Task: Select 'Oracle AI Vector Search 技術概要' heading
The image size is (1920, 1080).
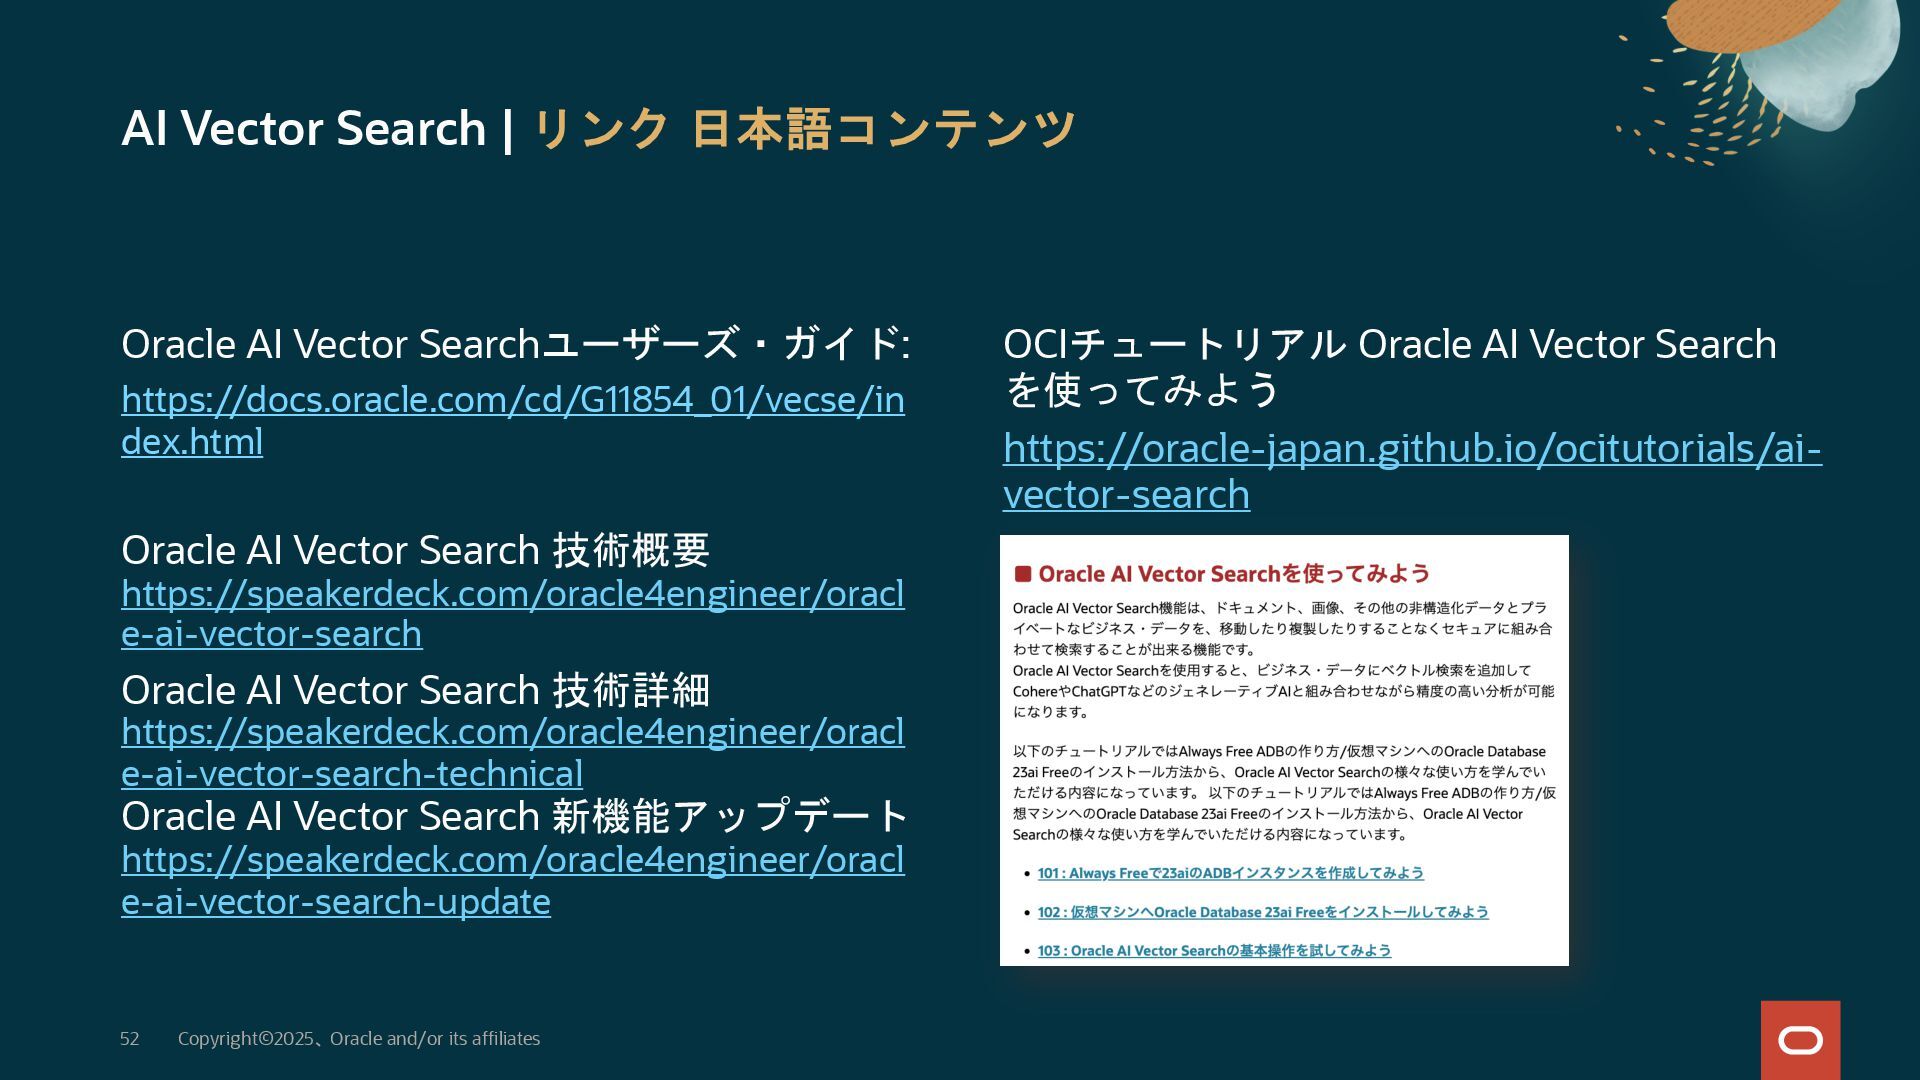Action: [x=415, y=550]
